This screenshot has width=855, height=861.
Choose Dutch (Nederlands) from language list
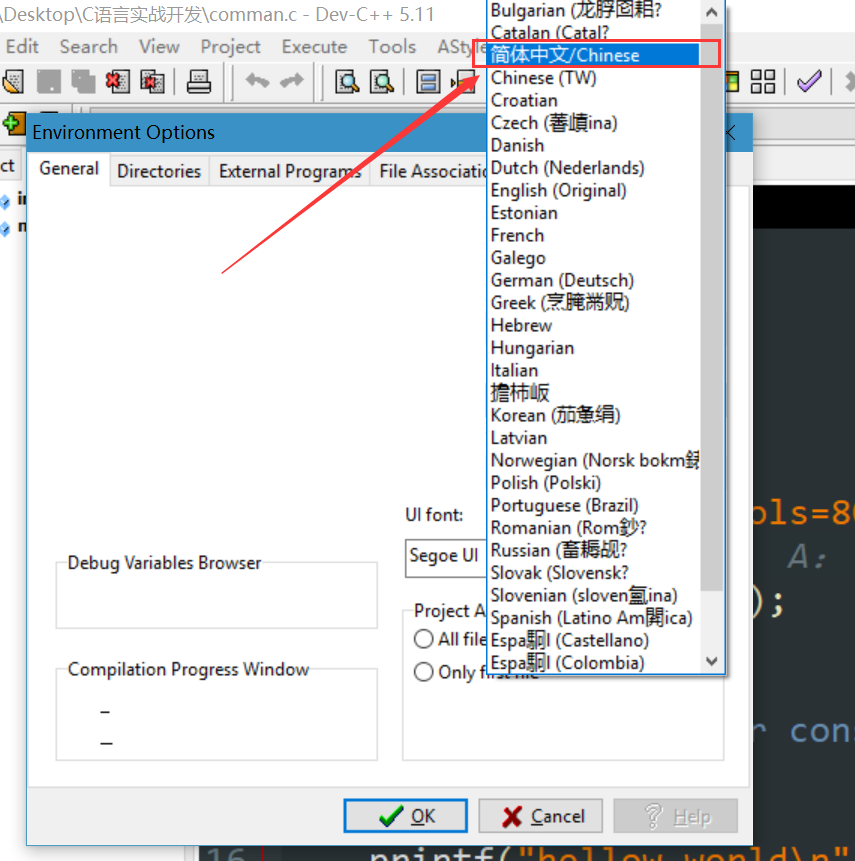(594, 167)
